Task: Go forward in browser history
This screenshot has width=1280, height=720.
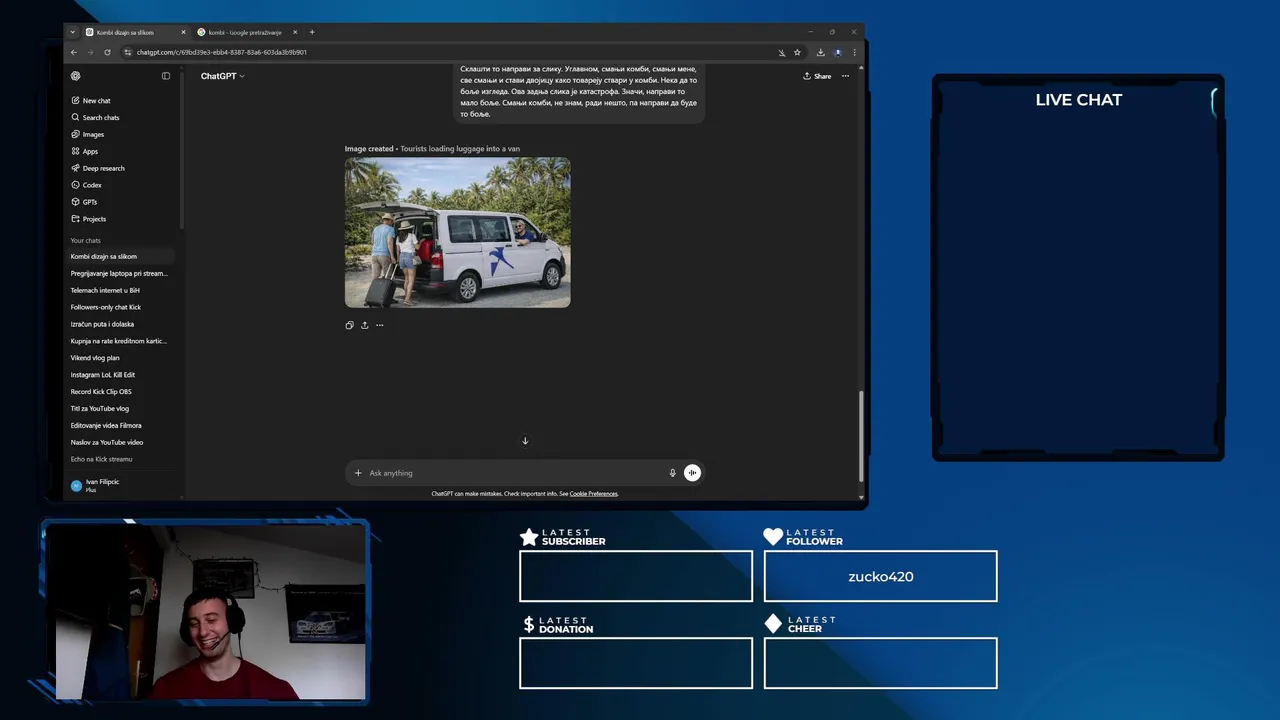Action: click(x=90, y=52)
